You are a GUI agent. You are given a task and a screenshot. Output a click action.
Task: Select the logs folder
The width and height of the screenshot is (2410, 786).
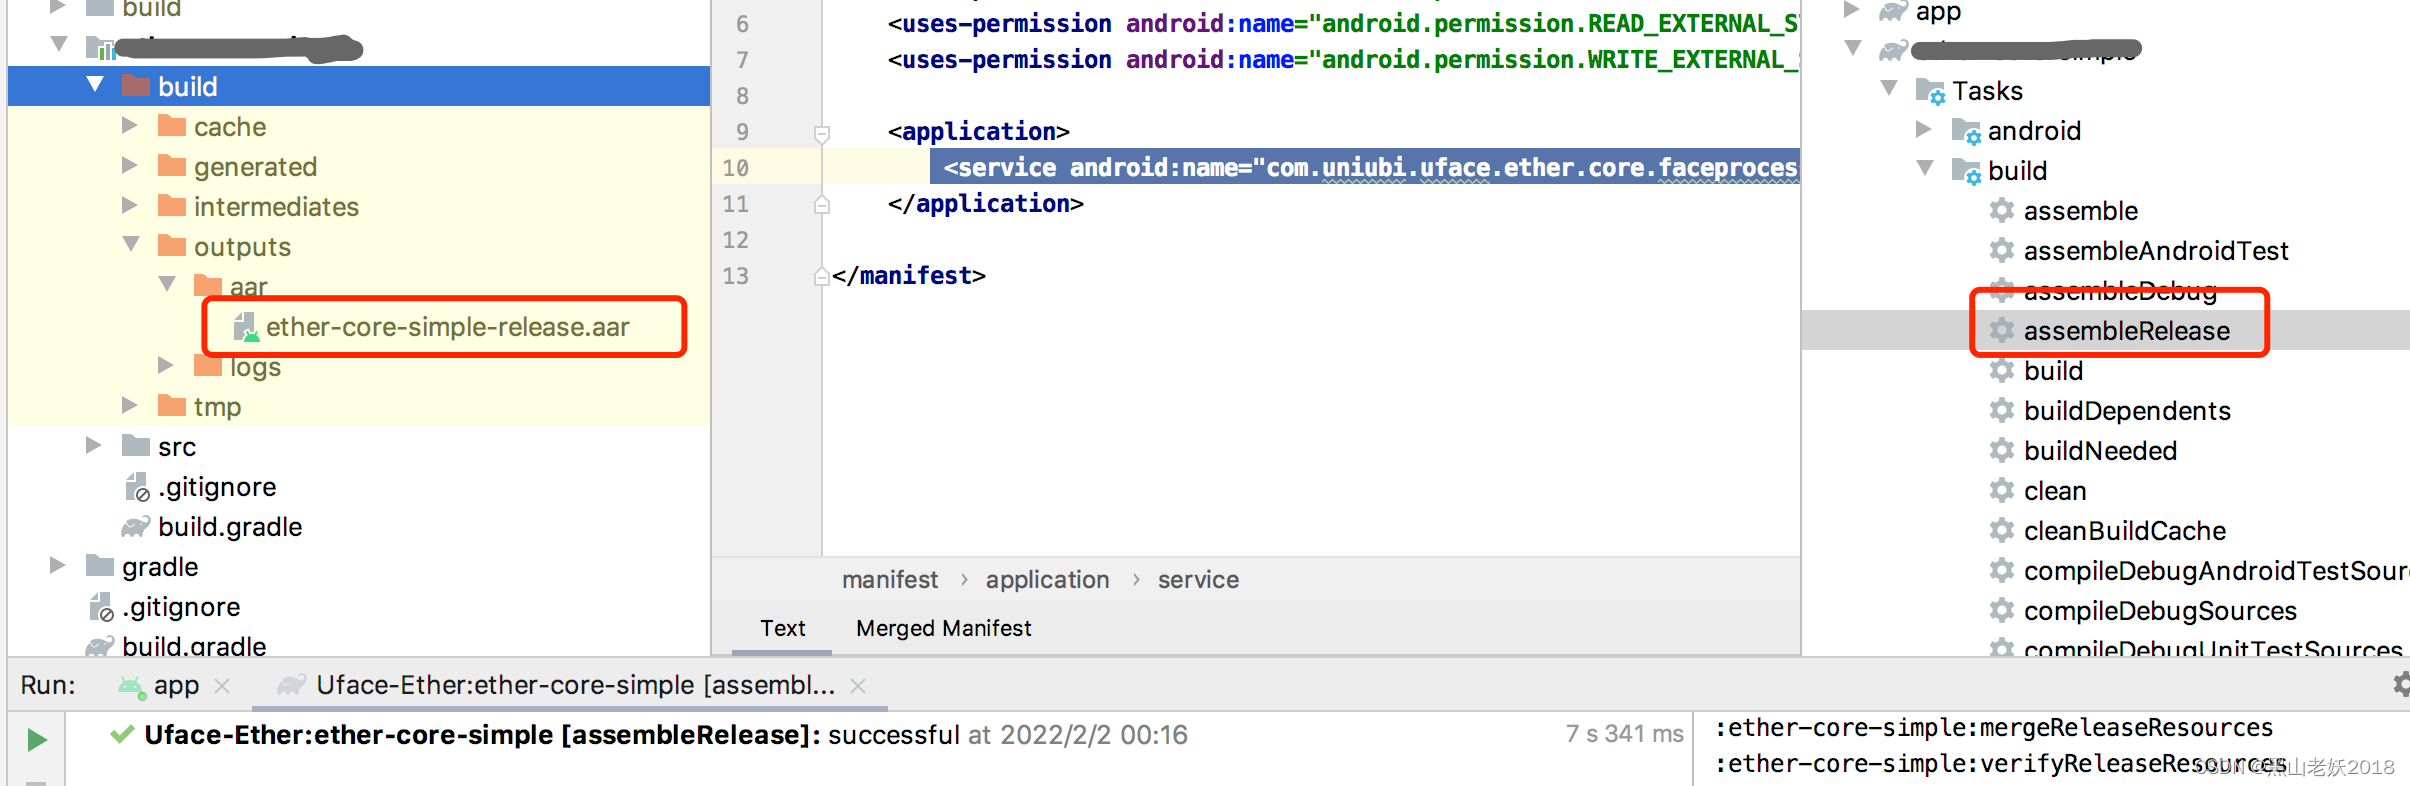coord(255,367)
